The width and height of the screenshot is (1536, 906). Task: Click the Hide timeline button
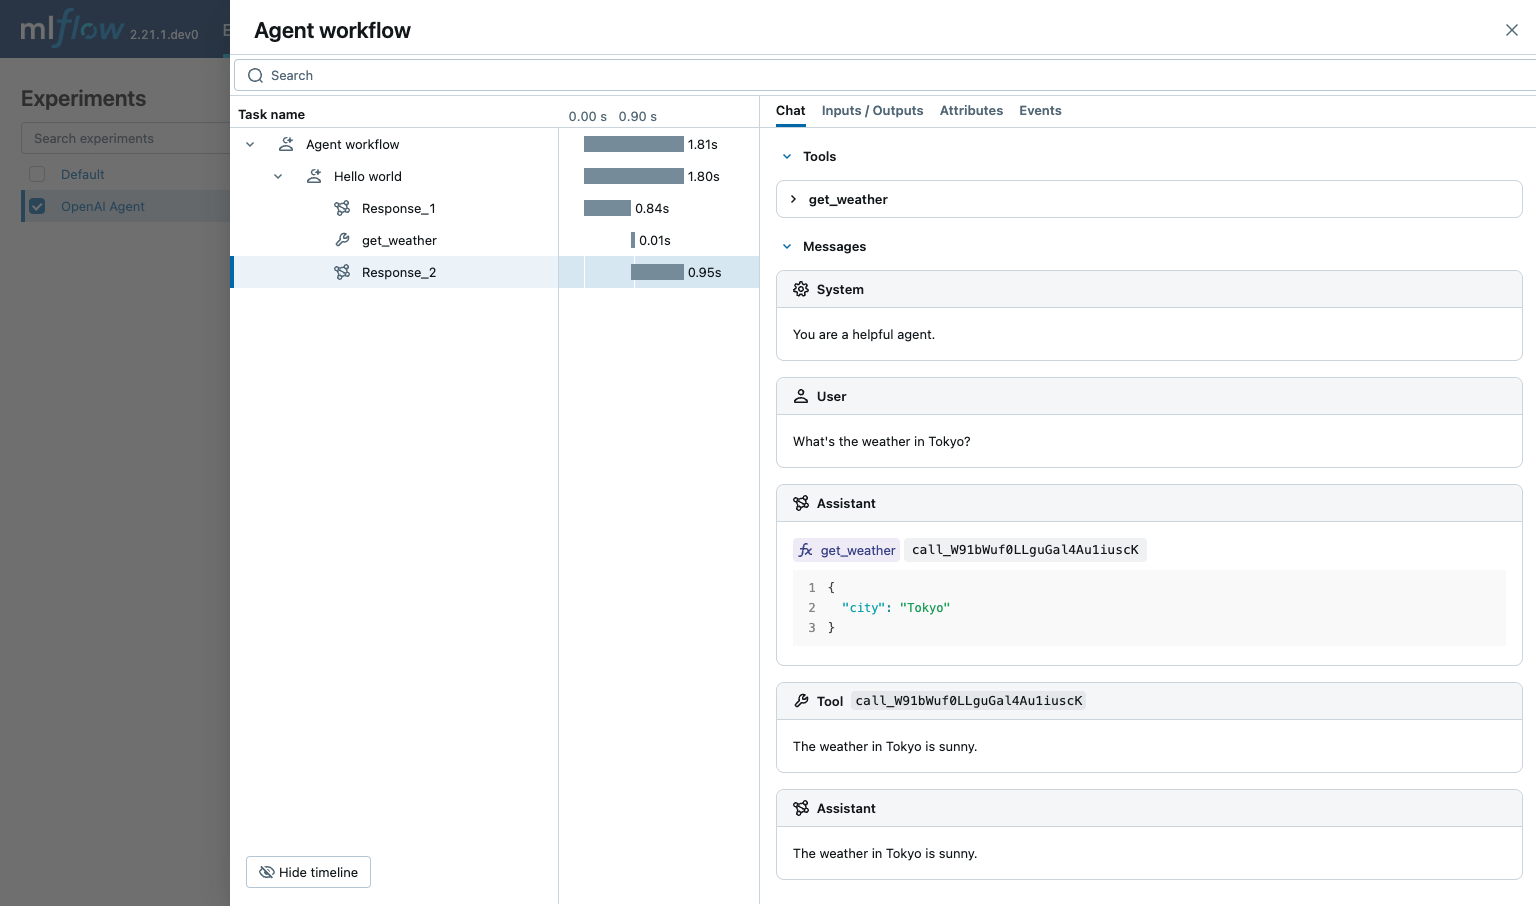pos(308,872)
